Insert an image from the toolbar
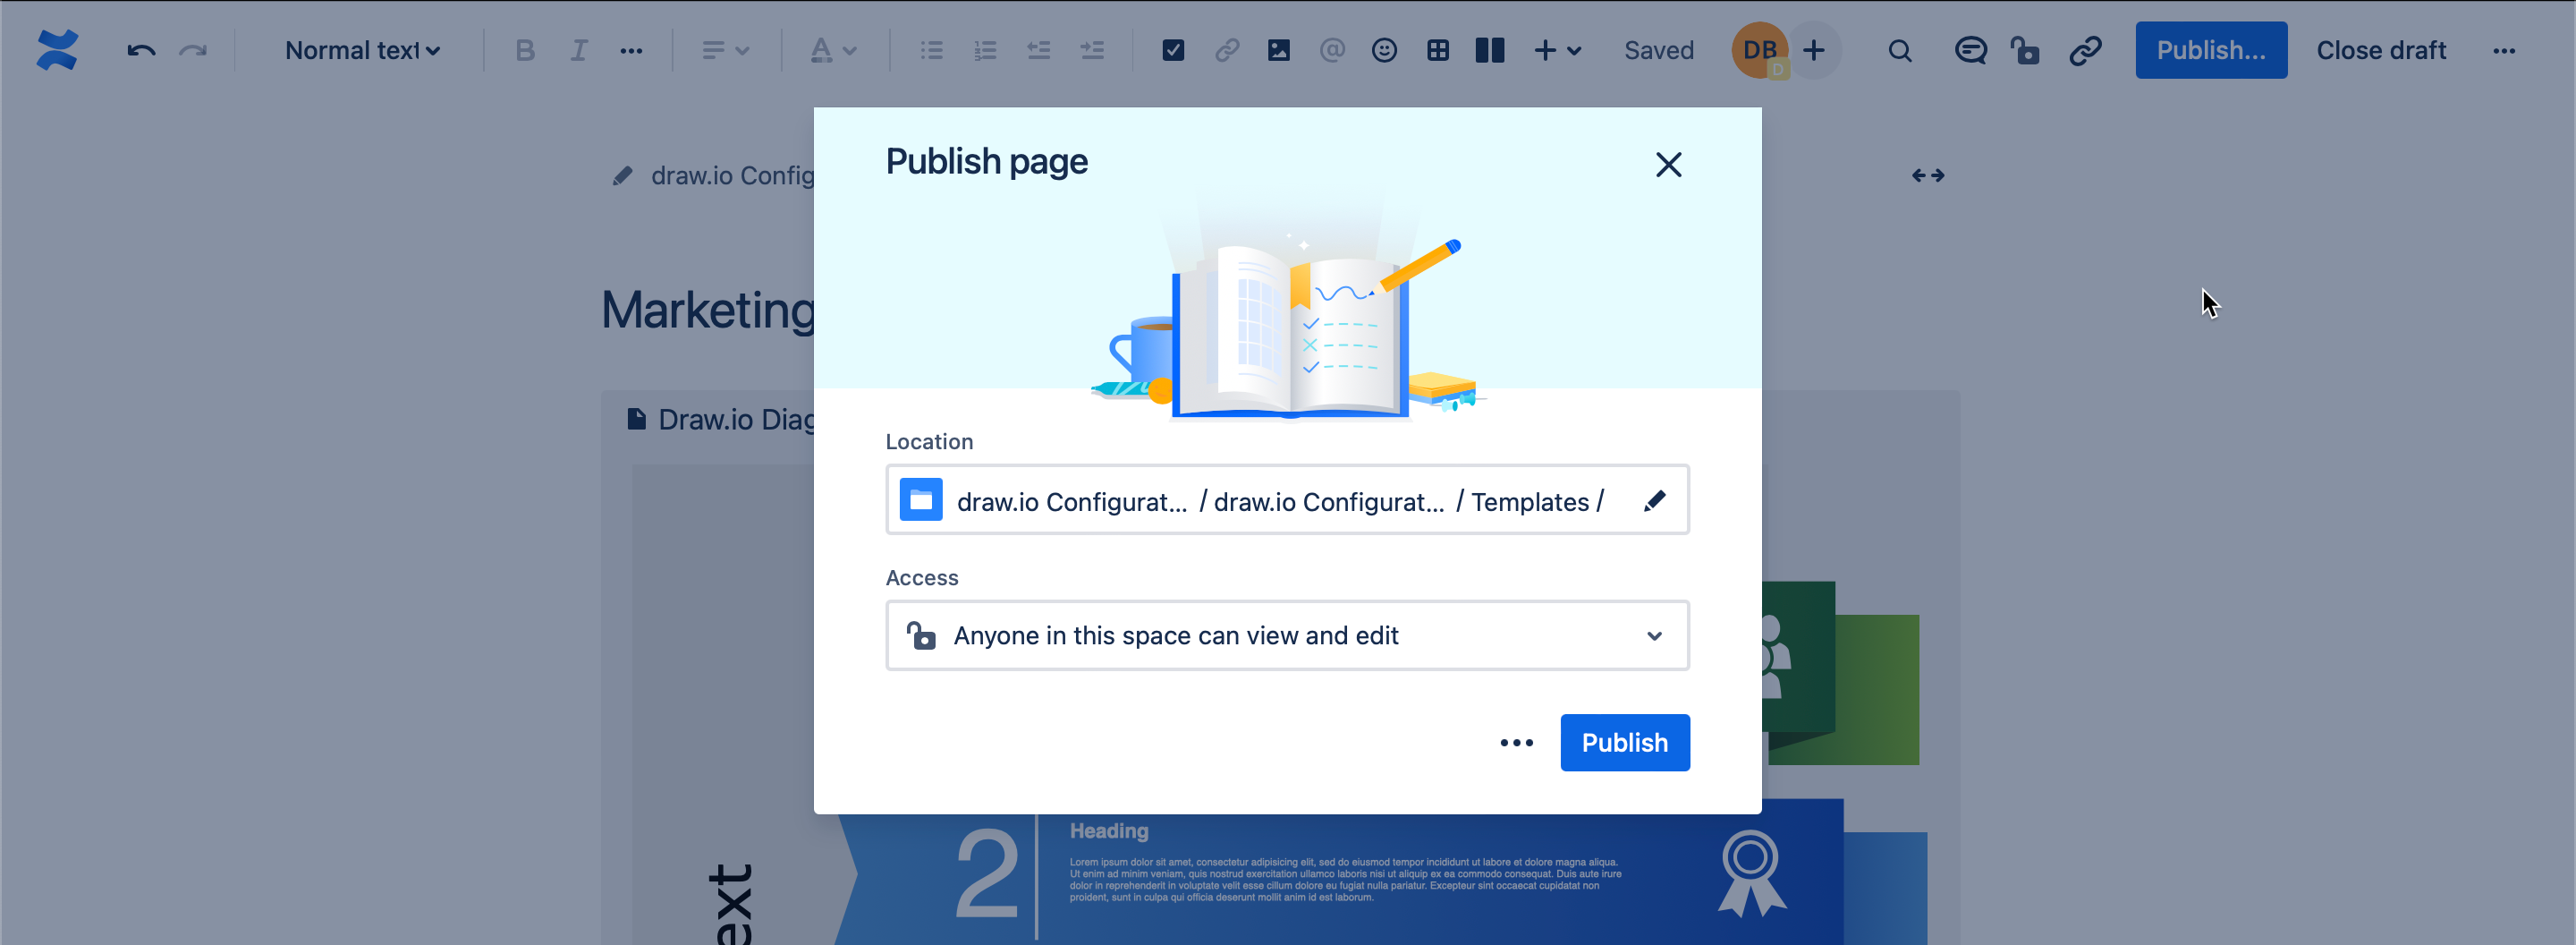The height and width of the screenshot is (945, 2576). tap(1279, 49)
